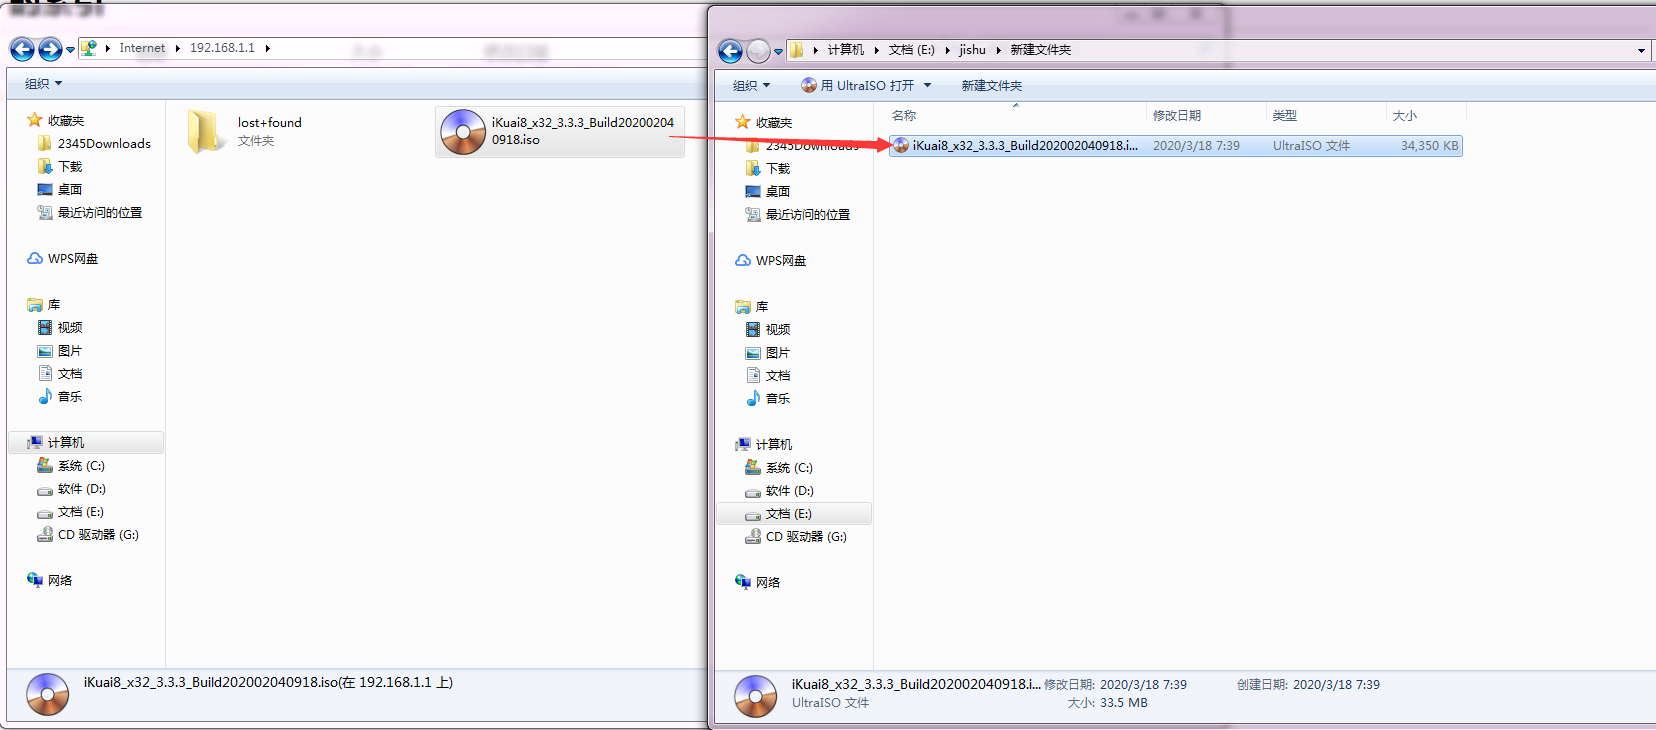Open 音乐 library in the right window
Screen dimensions: 1656x730
767,398
